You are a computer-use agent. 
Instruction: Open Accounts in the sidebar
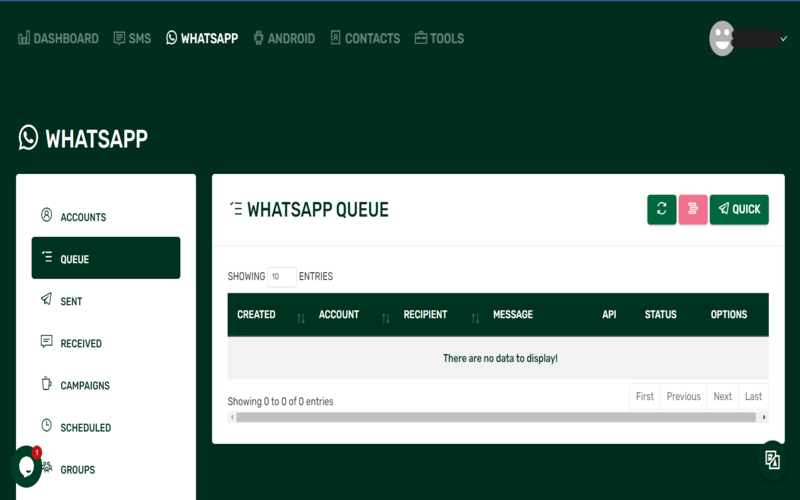(x=83, y=217)
